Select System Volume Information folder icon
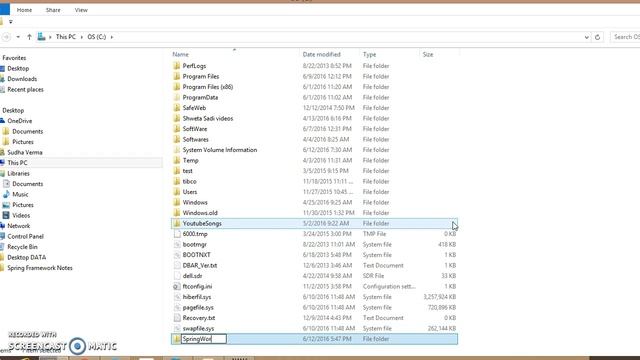Image resolution: width=640 pixels, height=360 pixels. pyautogui.click(x=176, y=150)
